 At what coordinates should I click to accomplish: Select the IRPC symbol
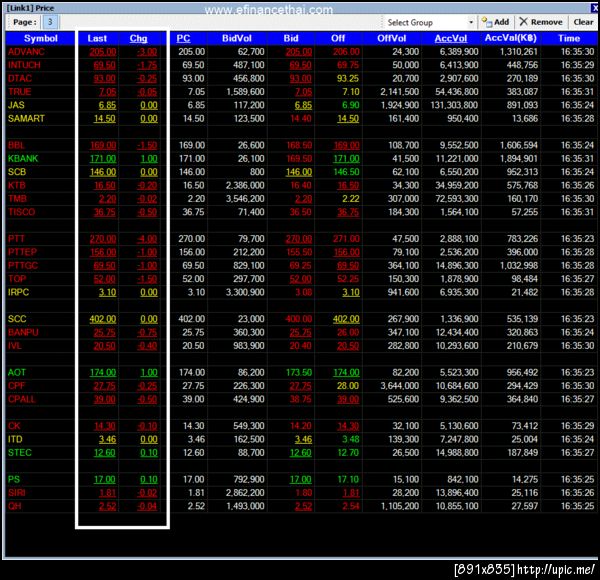pos(18,292)
